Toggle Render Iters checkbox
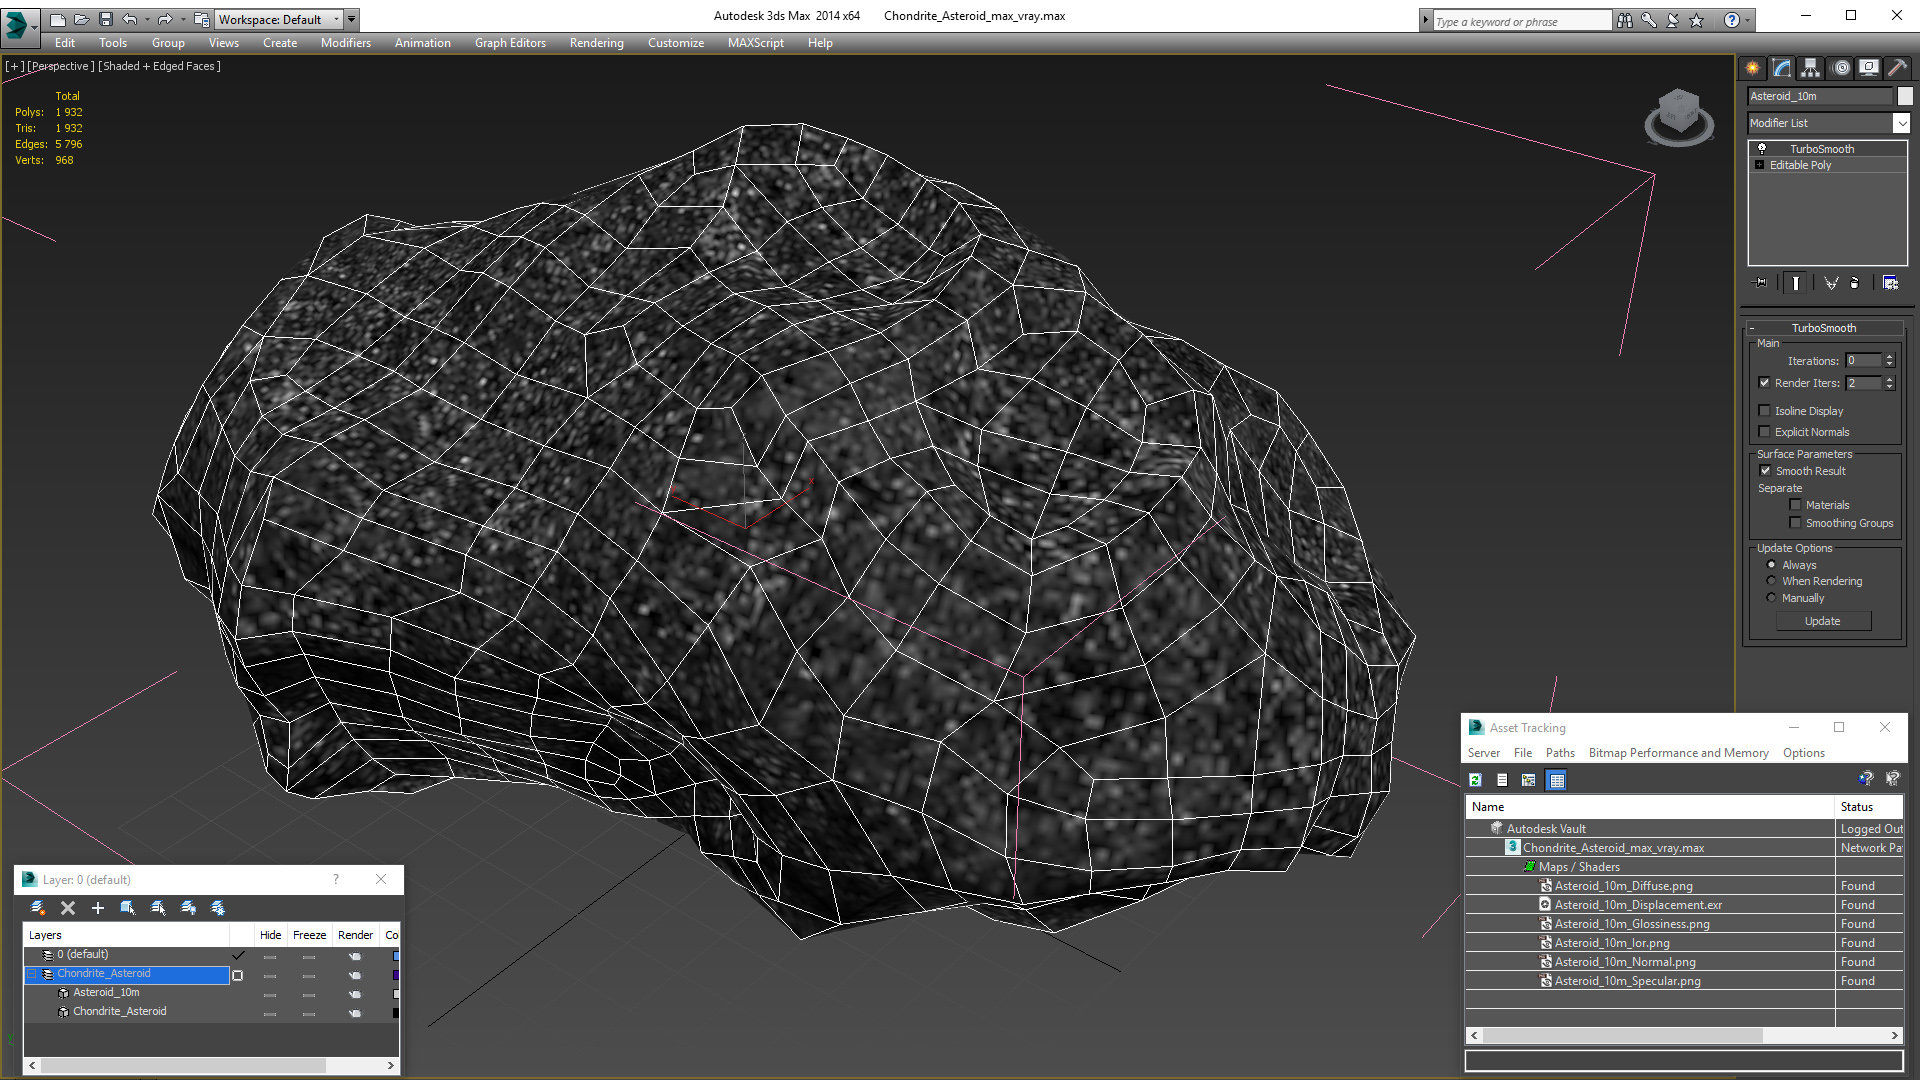The image size is (1920, 1080). [x=1764, y=383]
